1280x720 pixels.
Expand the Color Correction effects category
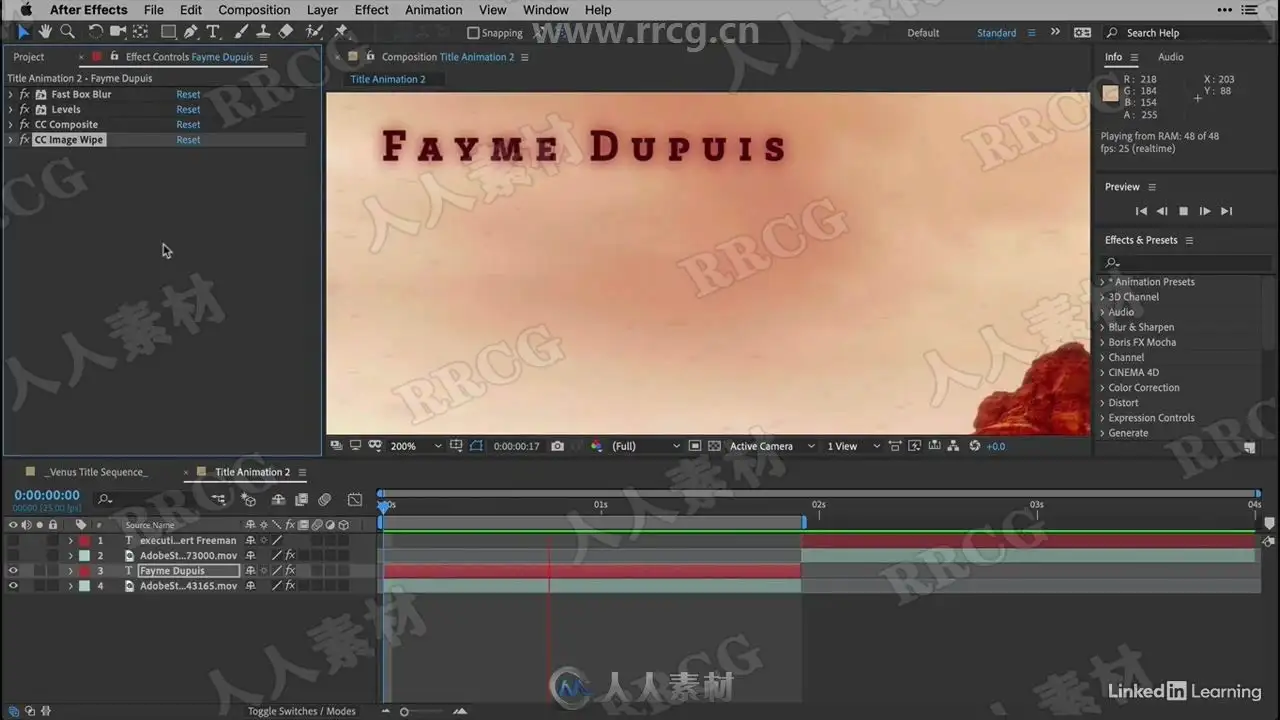1102,388
